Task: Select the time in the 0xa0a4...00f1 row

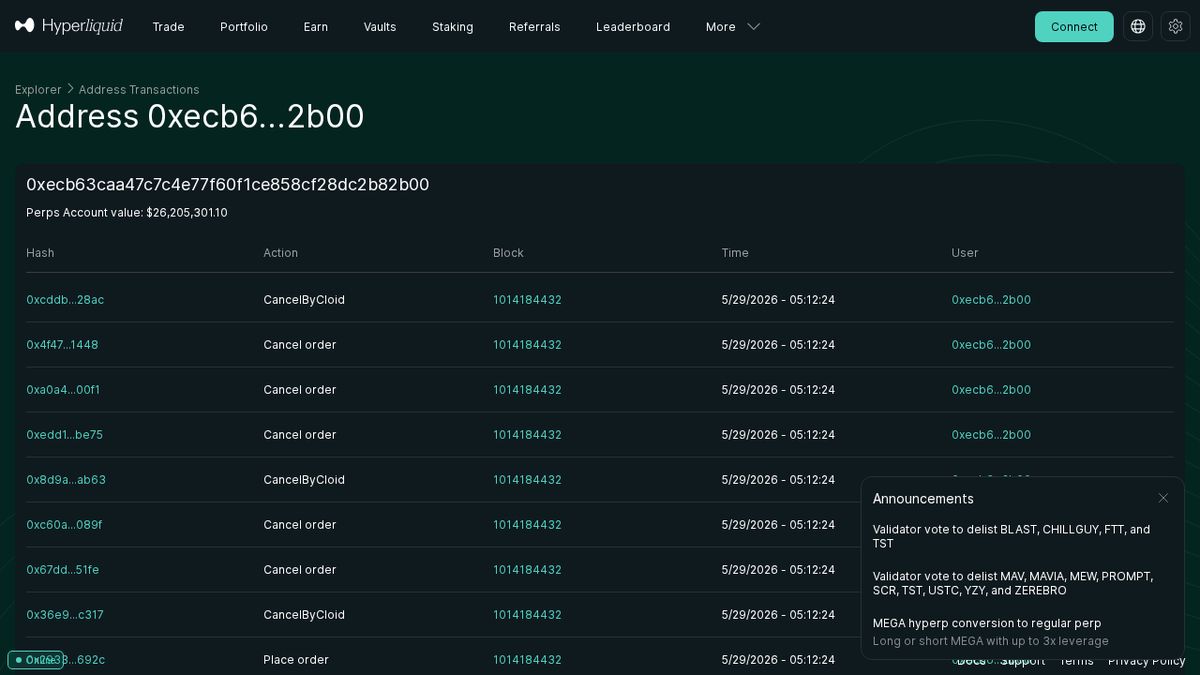Action: pyautogui.click(x=778, y=390)
